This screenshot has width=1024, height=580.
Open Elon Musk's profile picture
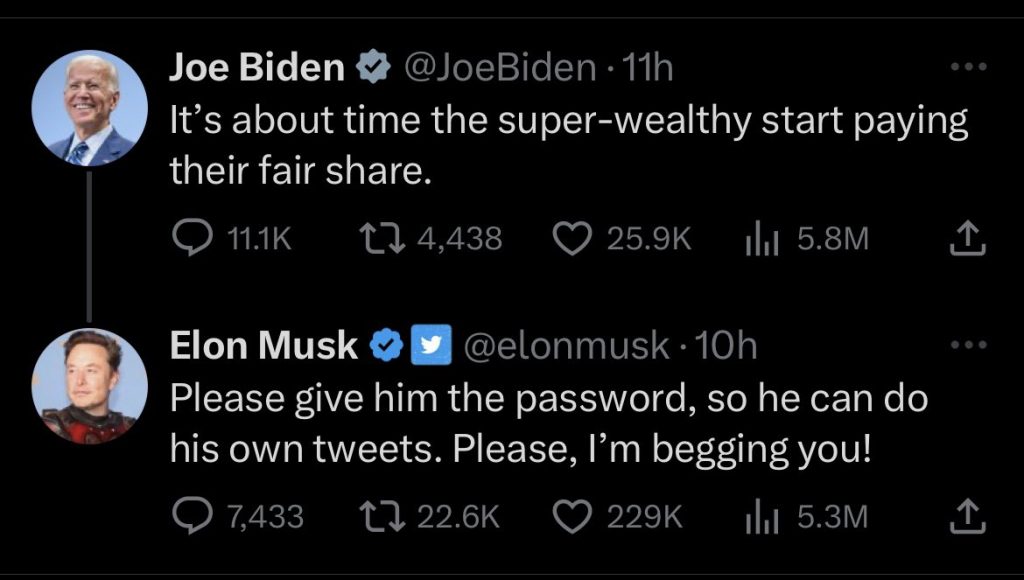90,385
